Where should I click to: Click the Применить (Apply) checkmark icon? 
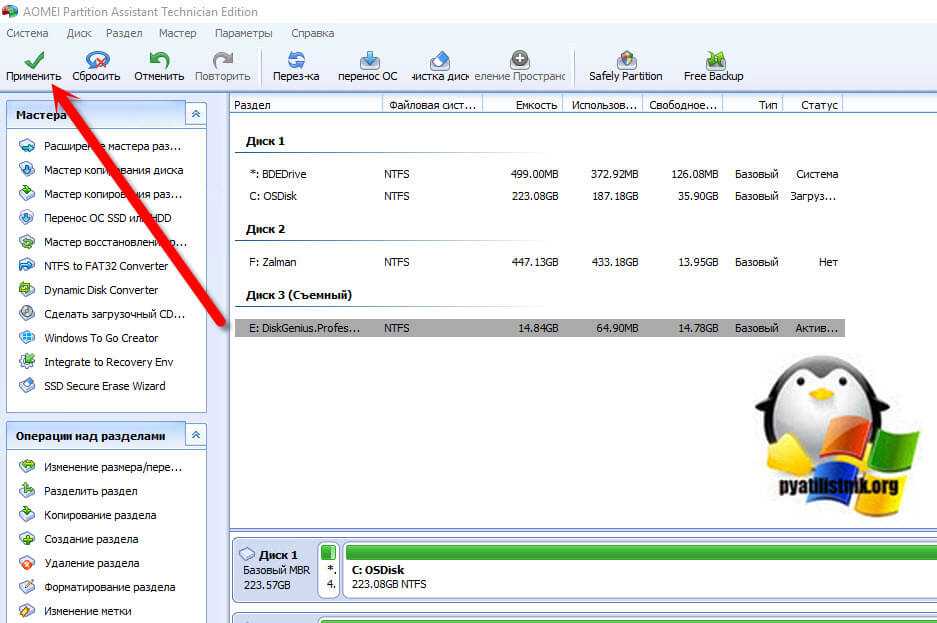tap(34, 59)
